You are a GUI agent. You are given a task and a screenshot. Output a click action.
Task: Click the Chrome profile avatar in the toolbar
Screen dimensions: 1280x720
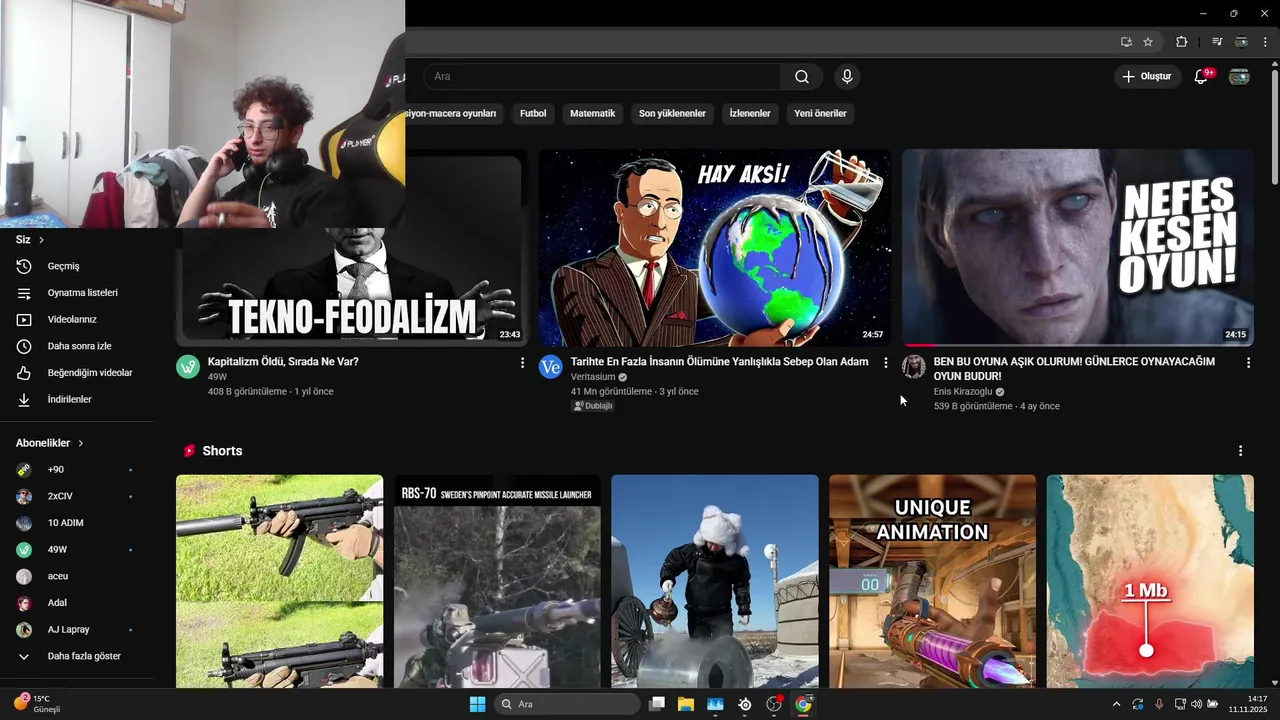pyautogui.click(x=1241, y=42)
